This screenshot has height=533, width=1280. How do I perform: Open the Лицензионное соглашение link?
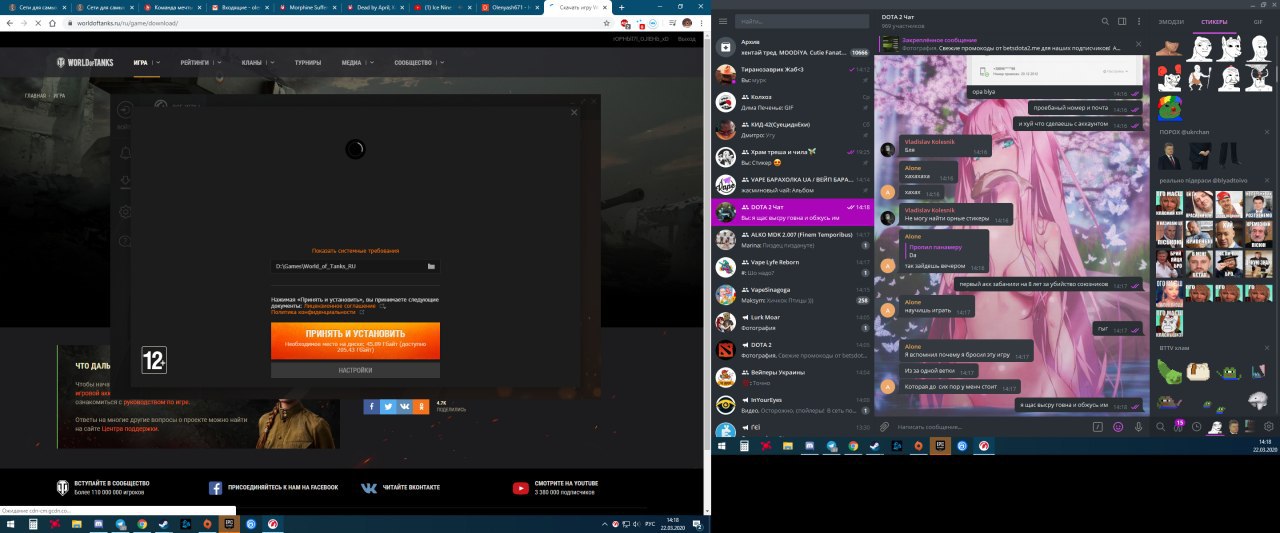pyautogui.click(x=340, y=305)
